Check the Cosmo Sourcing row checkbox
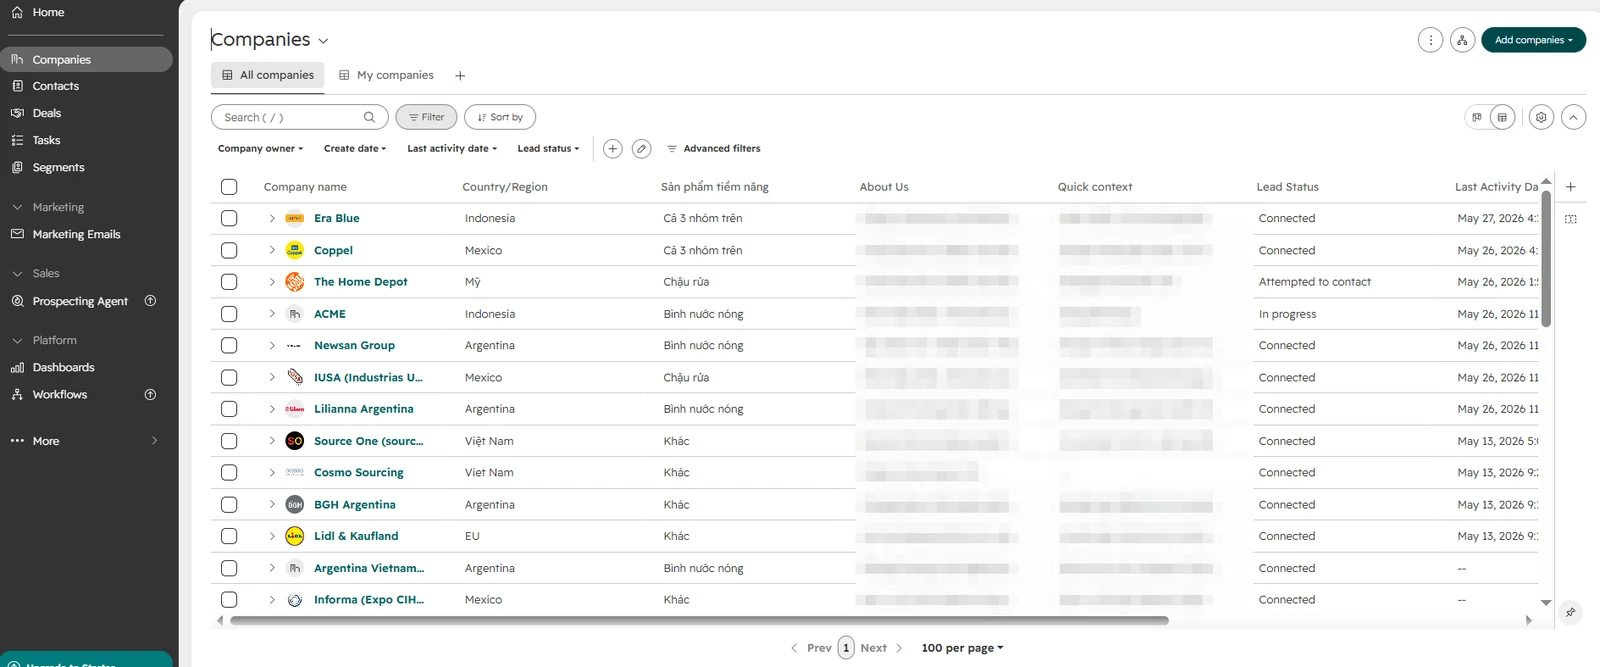This screenshot has width=1600, height=667. pyautogui.click(x=229, y=473)
